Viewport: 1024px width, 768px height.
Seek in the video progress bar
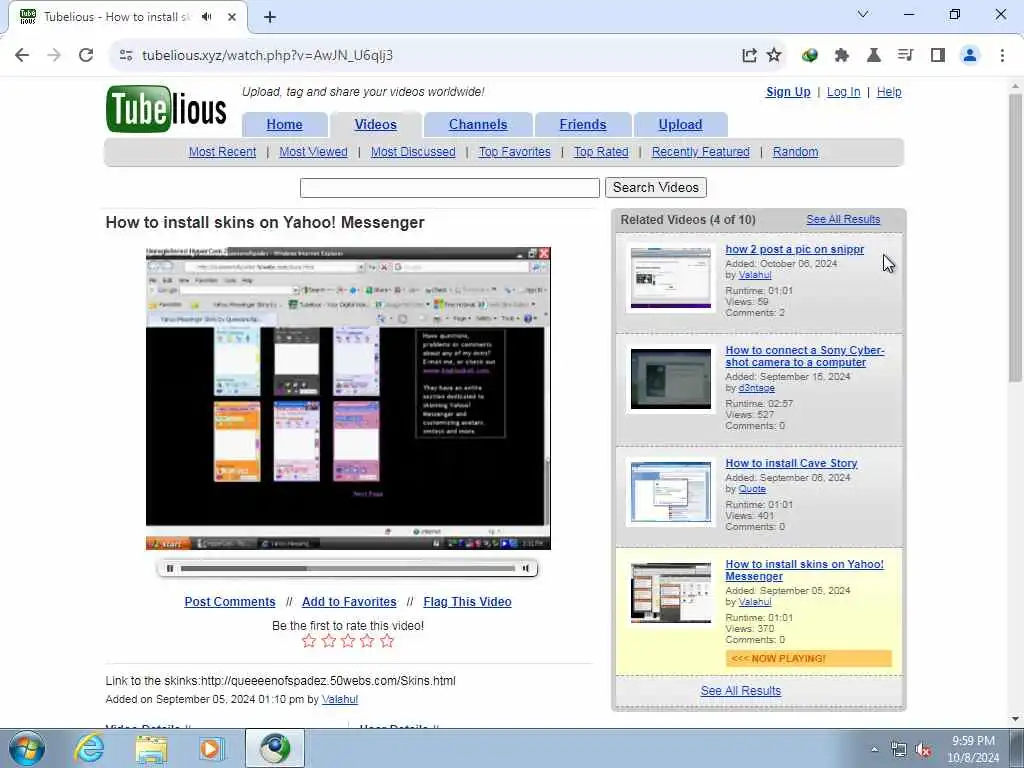[347, 568]
